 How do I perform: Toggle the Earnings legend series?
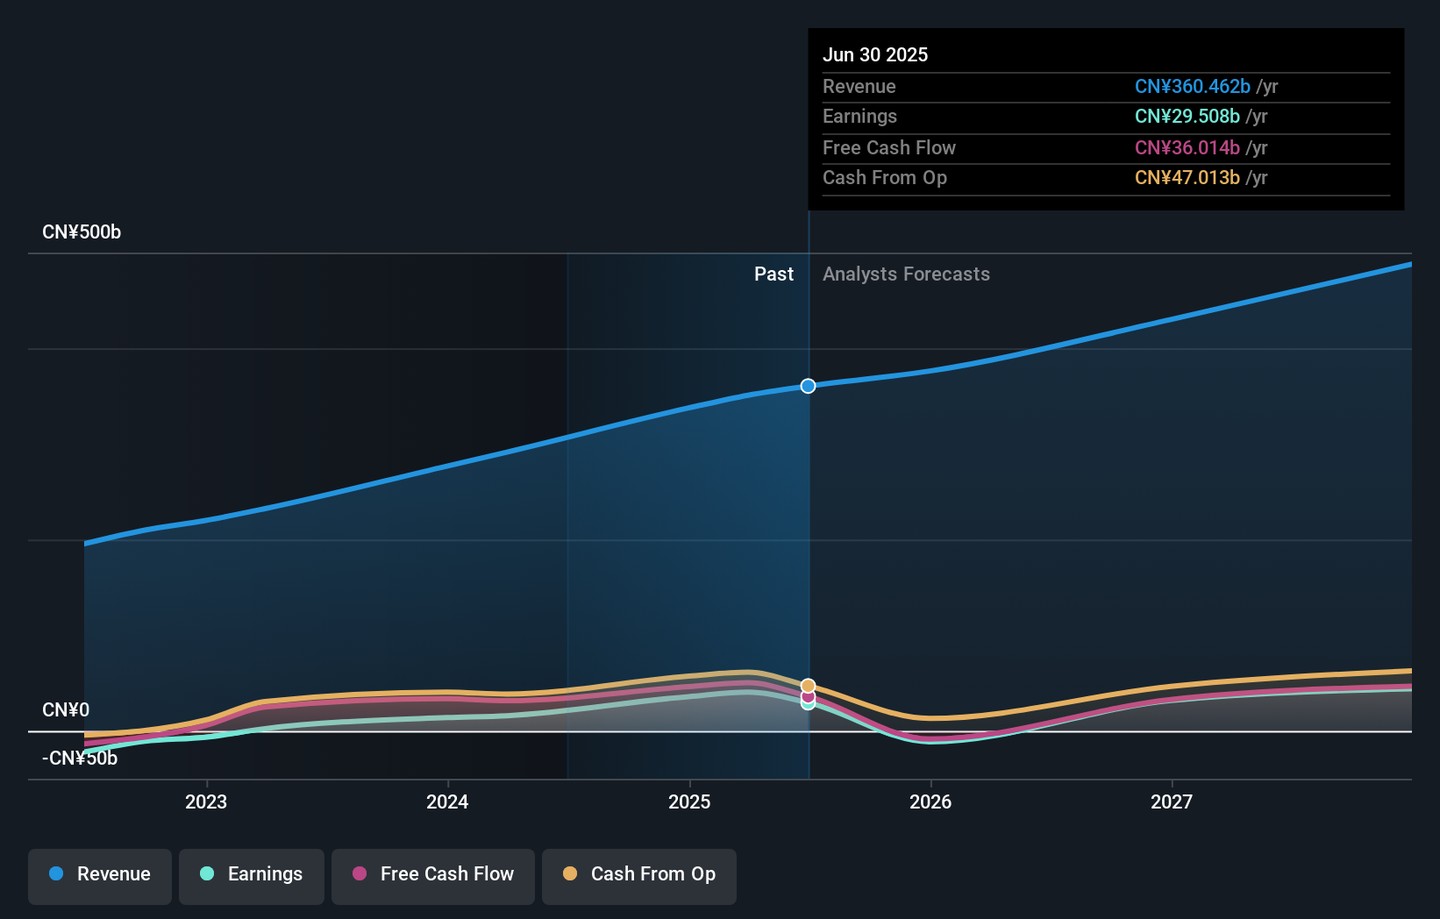[x=251, y=876]
